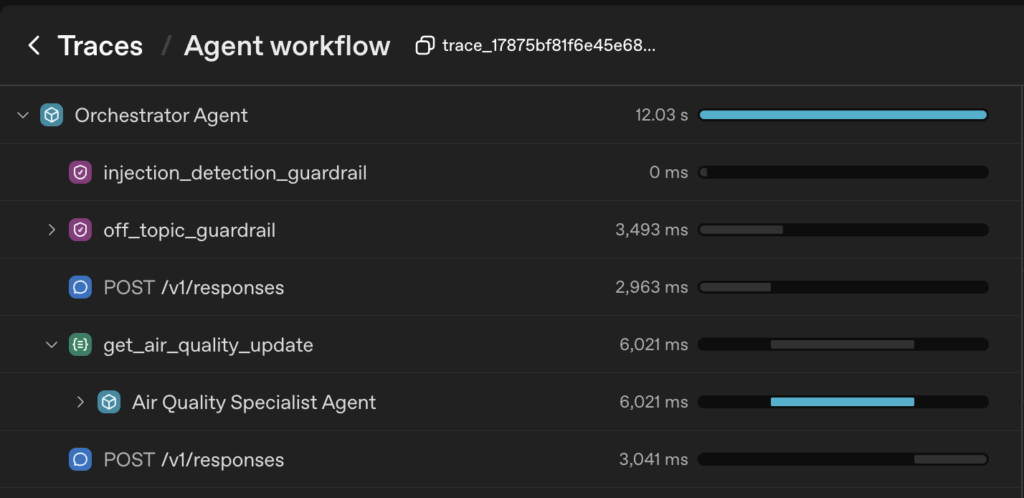The image size is (1024, 498).
Task: Expand the off_topic_guardrail row
Action: [52, 230]
